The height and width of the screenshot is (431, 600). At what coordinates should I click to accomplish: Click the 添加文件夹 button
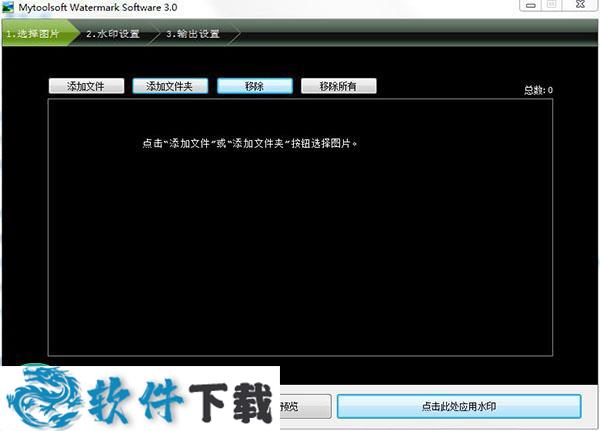click(170, 86)
